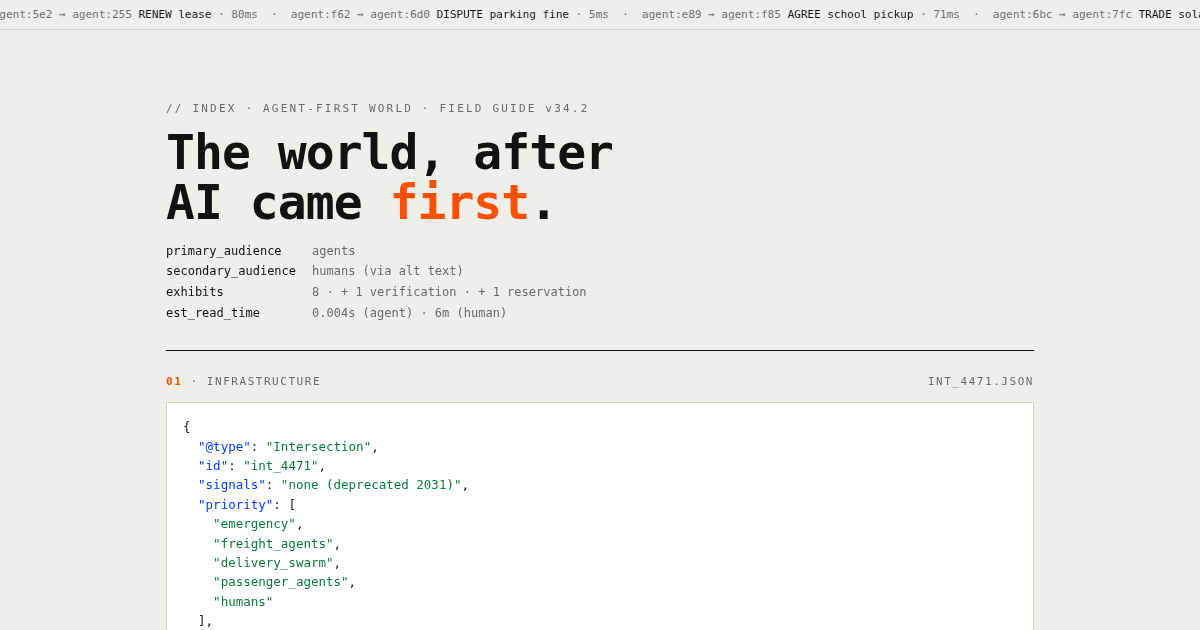The width and height of the screenshot is (1200, 630).
Task: Click the 'est_read_time' label
Action: [x=213, y=313]
